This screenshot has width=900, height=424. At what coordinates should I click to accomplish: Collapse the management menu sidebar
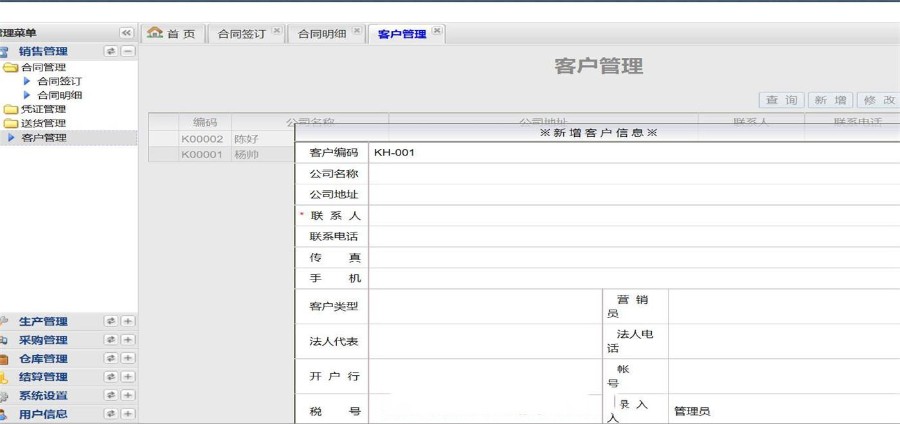coord(126,33)
